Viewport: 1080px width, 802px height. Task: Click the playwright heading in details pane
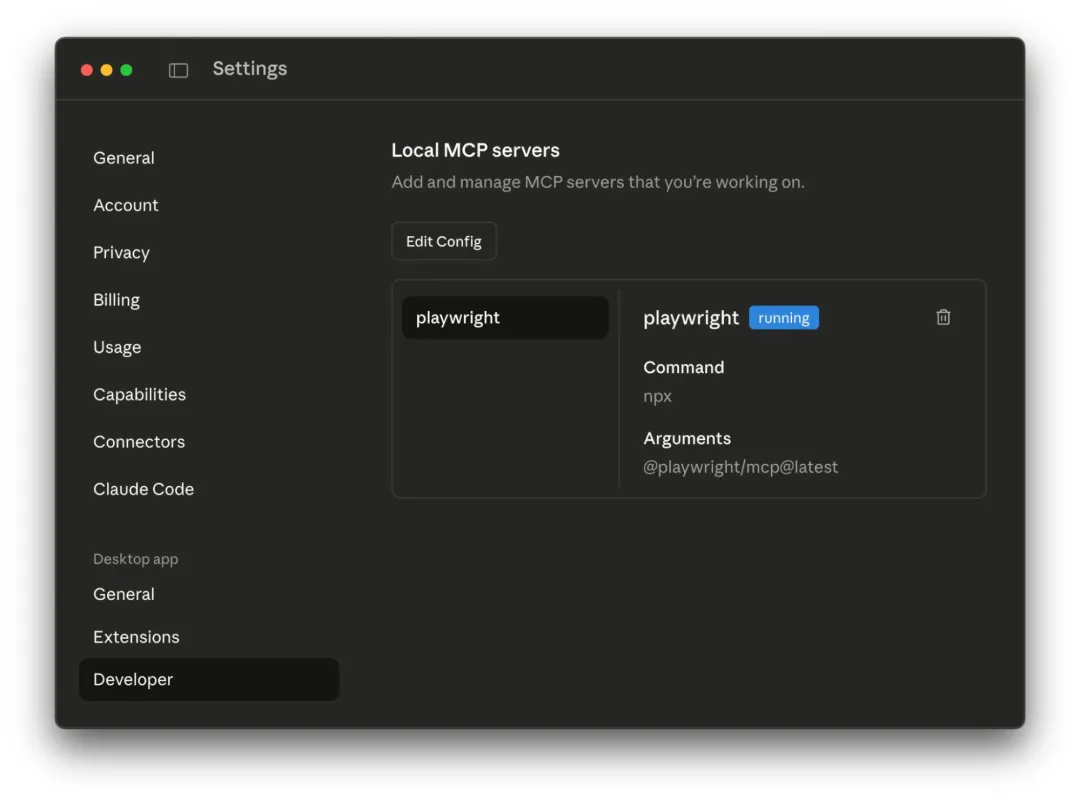pos(691,318)
